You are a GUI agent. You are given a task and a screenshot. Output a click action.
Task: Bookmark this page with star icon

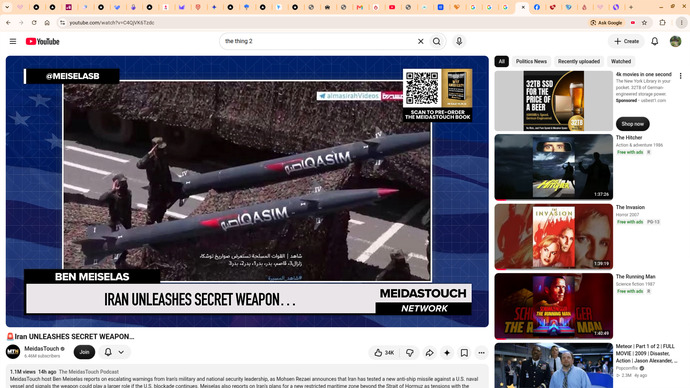pos(644,22)
